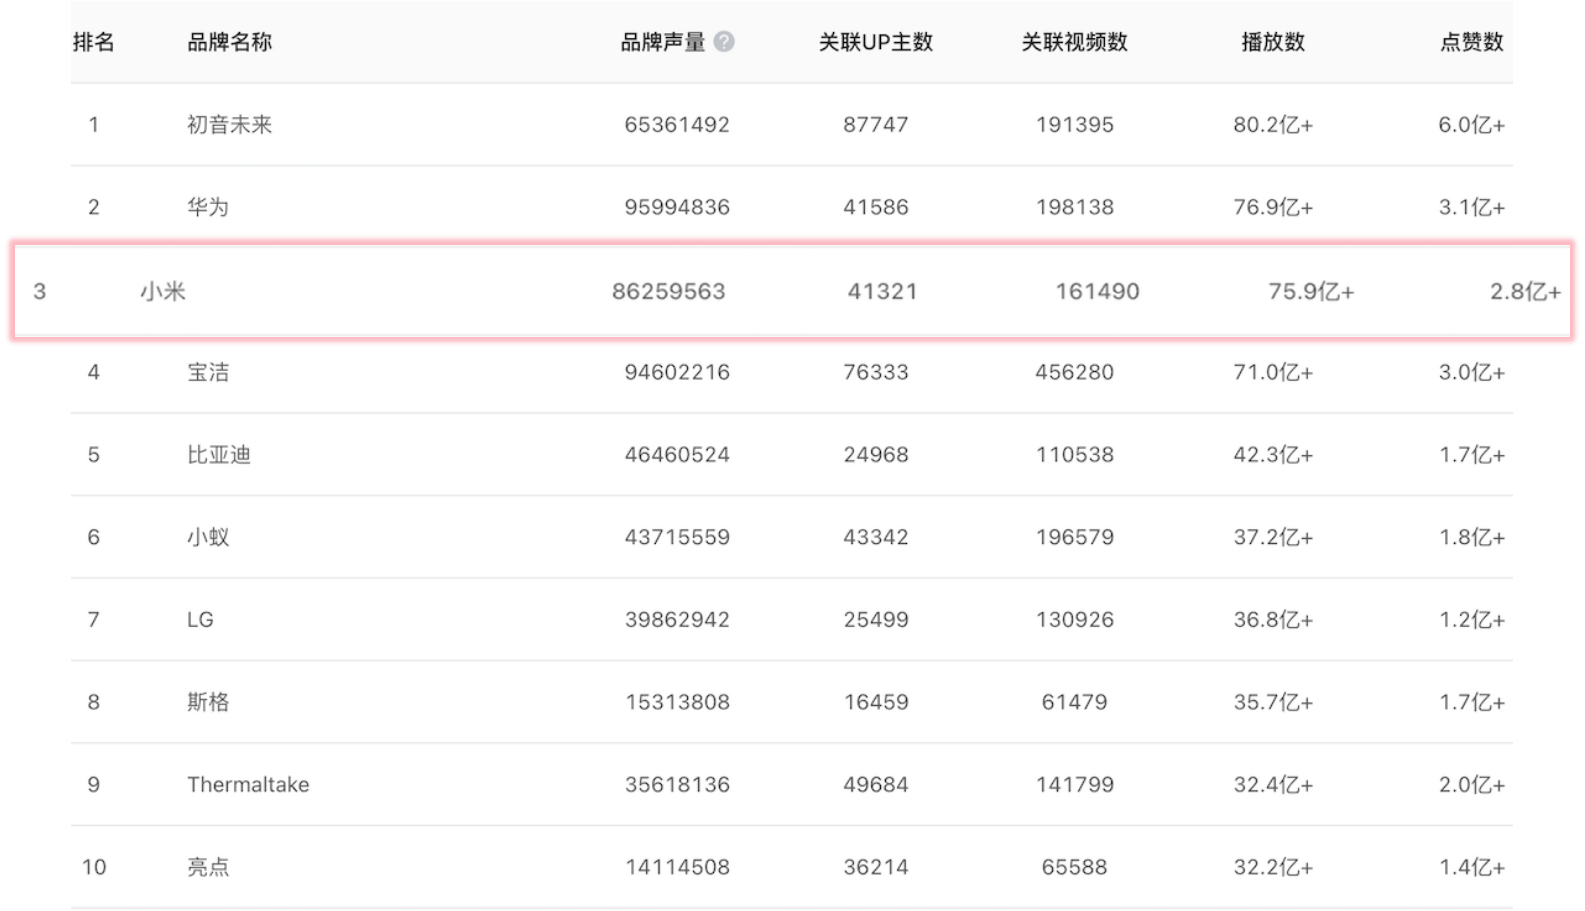Click video count 196579
The image size is (1585, 911).
[x=1075, y=537]
